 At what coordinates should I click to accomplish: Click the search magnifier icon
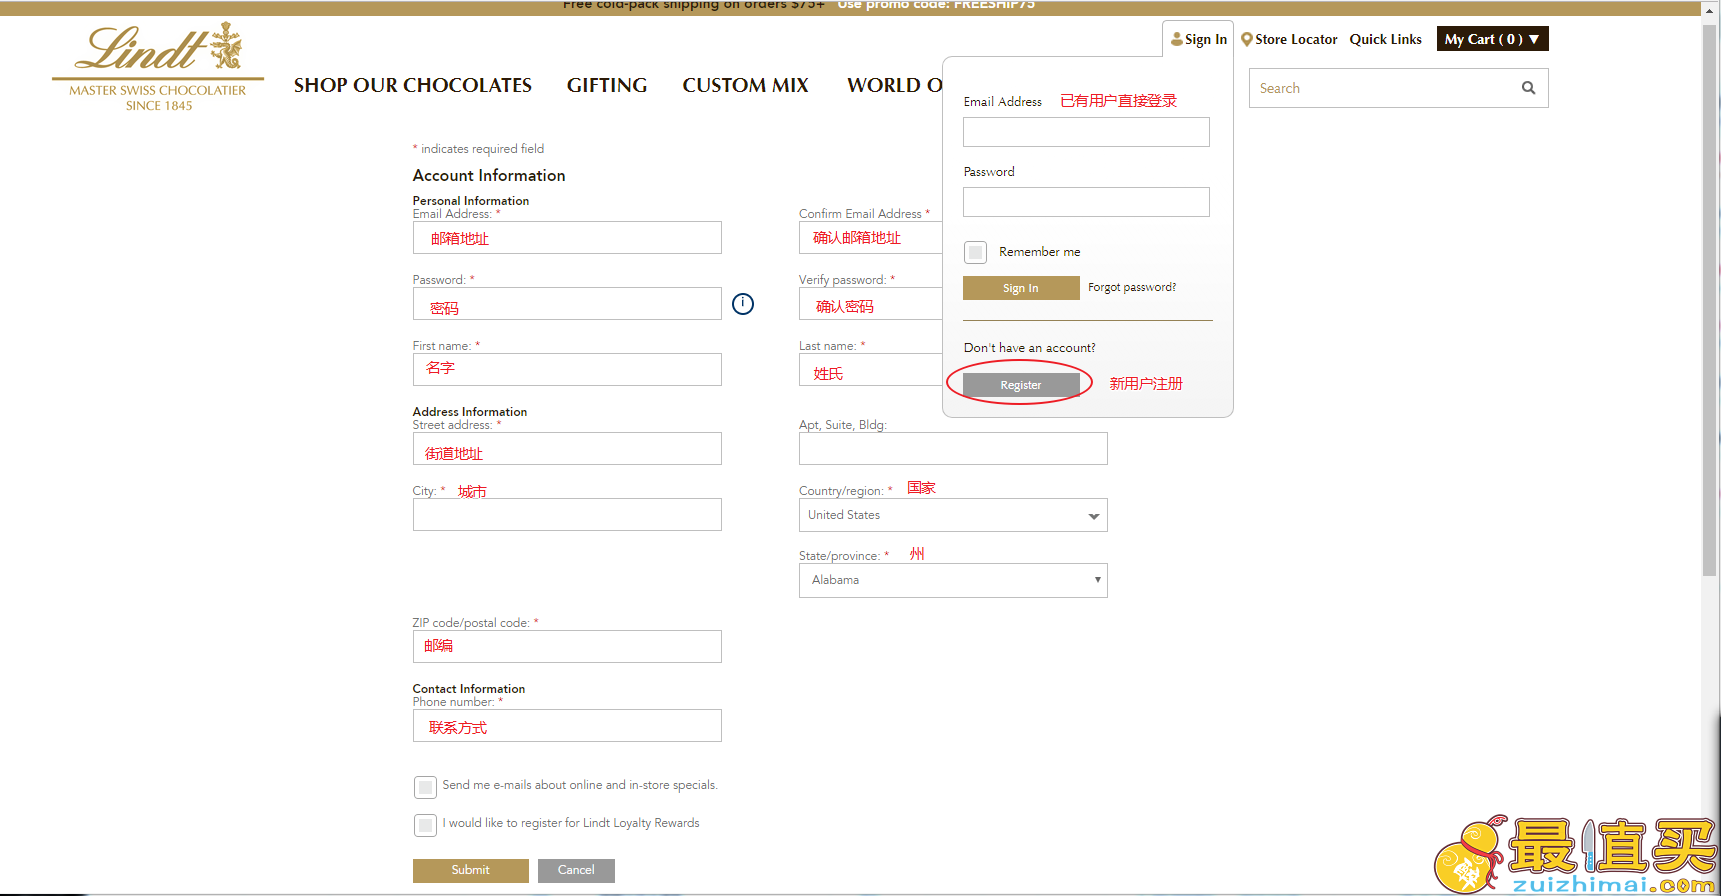pyautogui.click(x=1528, y=88)
